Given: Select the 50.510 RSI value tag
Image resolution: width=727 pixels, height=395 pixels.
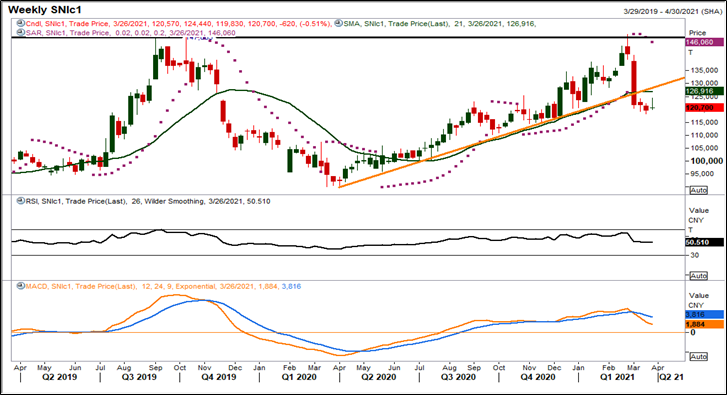Looking at the screenshot, I should click(x=704, y=242).
